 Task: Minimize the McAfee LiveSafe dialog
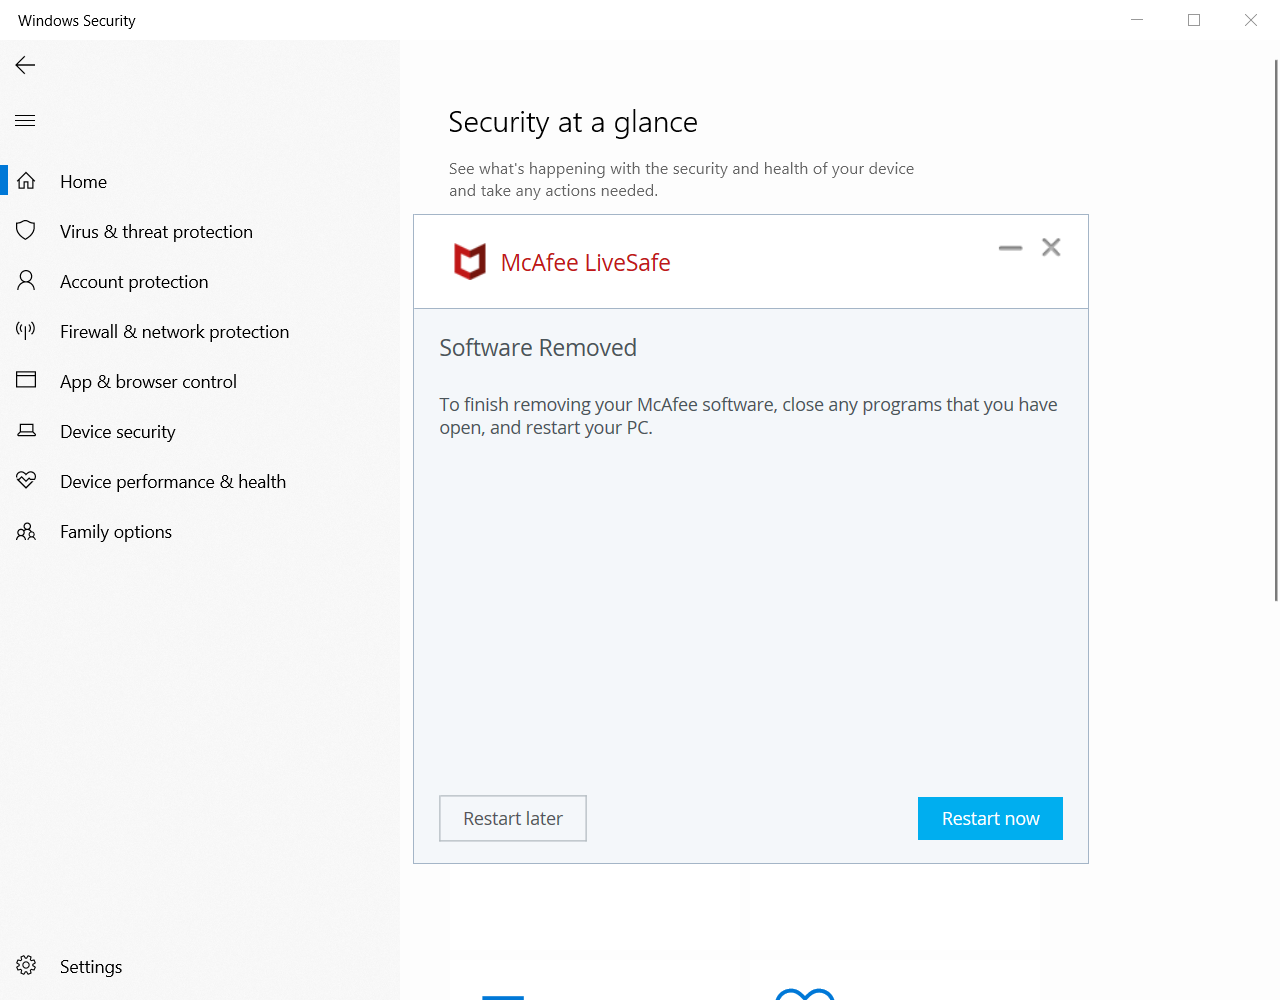pyautogui.click(x=1010, y=248)
